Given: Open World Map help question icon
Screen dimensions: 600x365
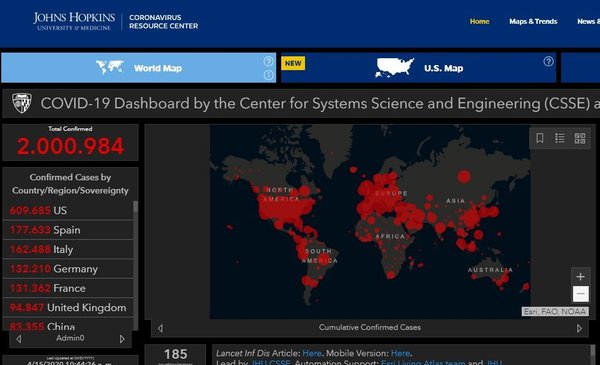Looking at the screenshot, I should (269, 61).
